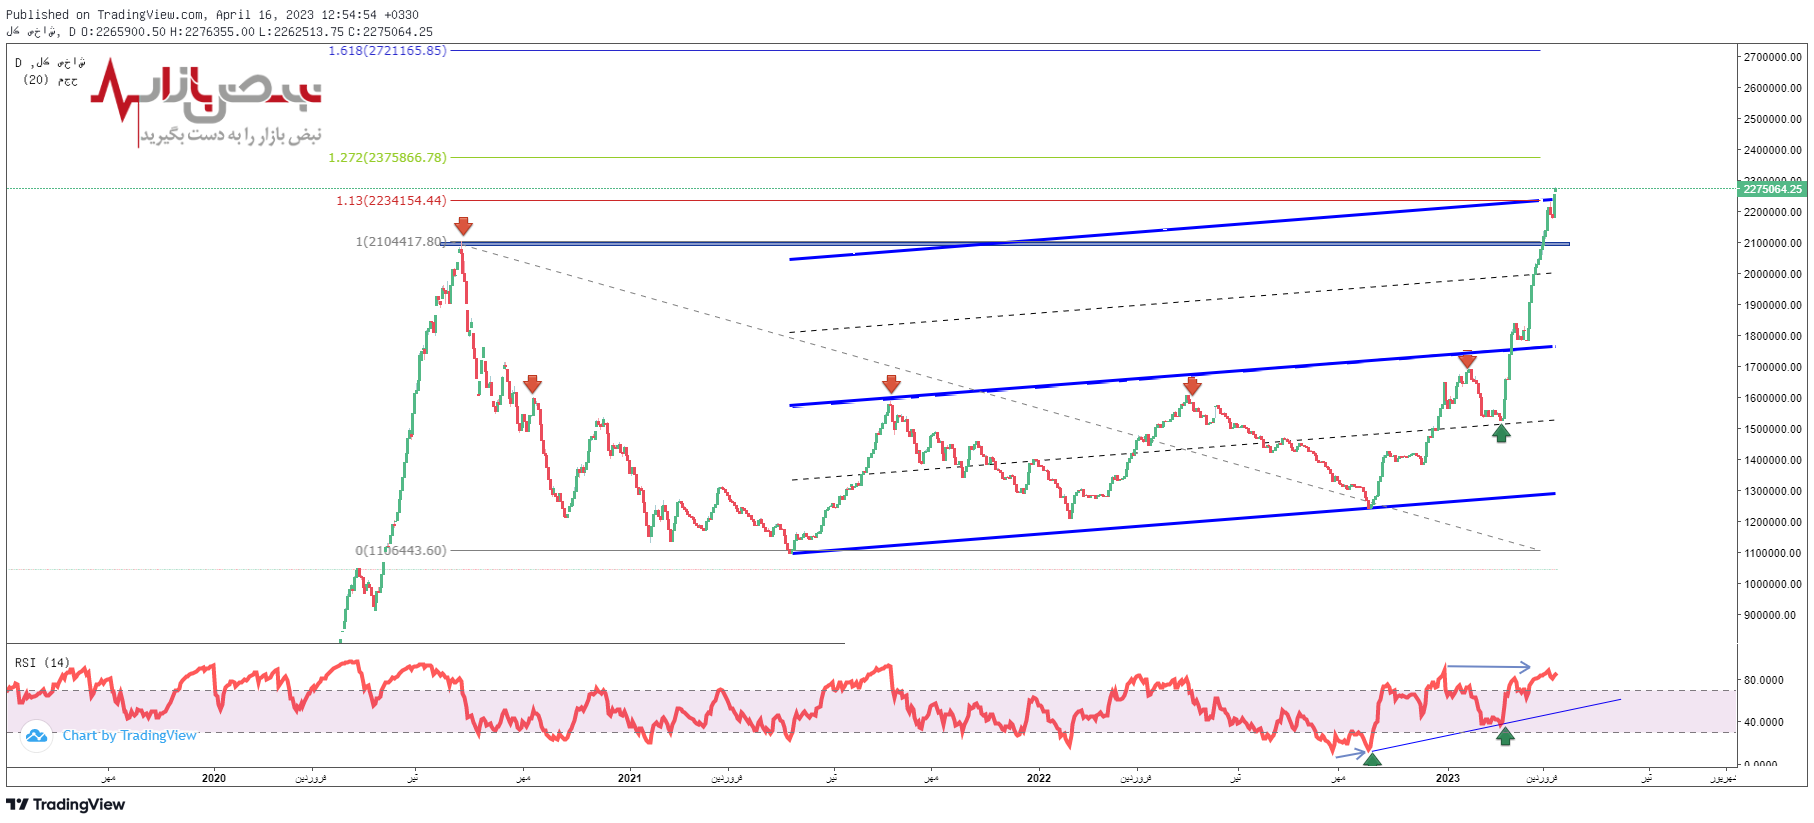This screenshot has width=1814, height=823.
Task: Click the 2022 year label on time axis
Action: tap(1039, 778)
